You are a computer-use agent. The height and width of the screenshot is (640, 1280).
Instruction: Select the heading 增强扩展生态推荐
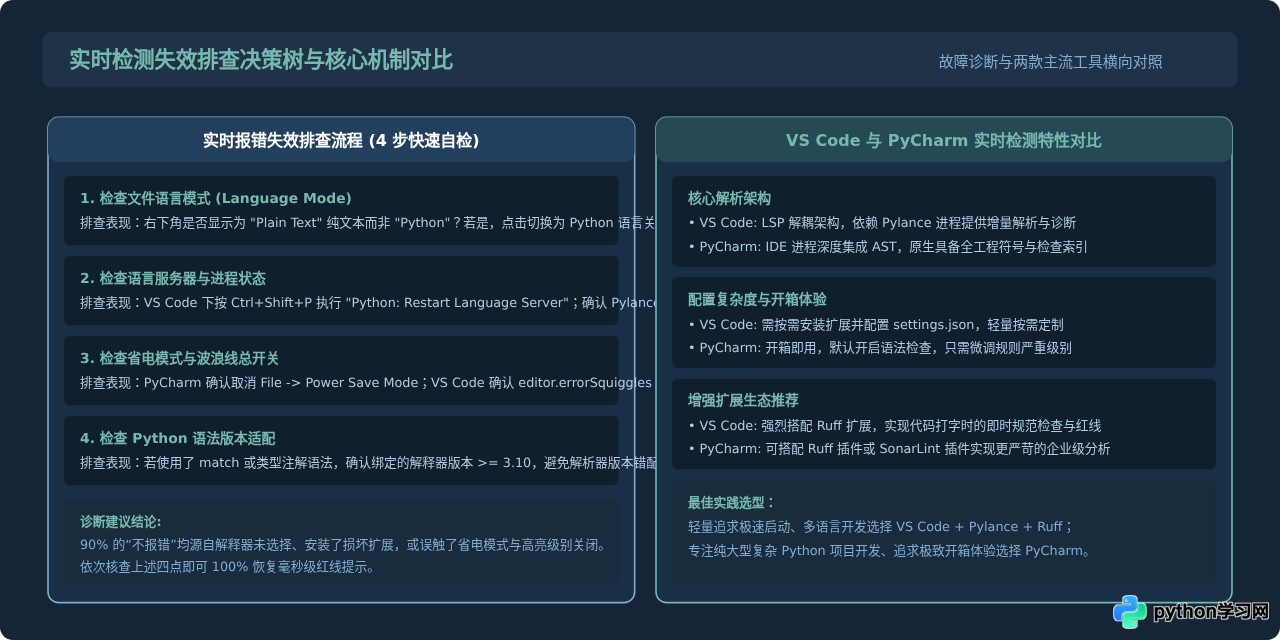744,400
